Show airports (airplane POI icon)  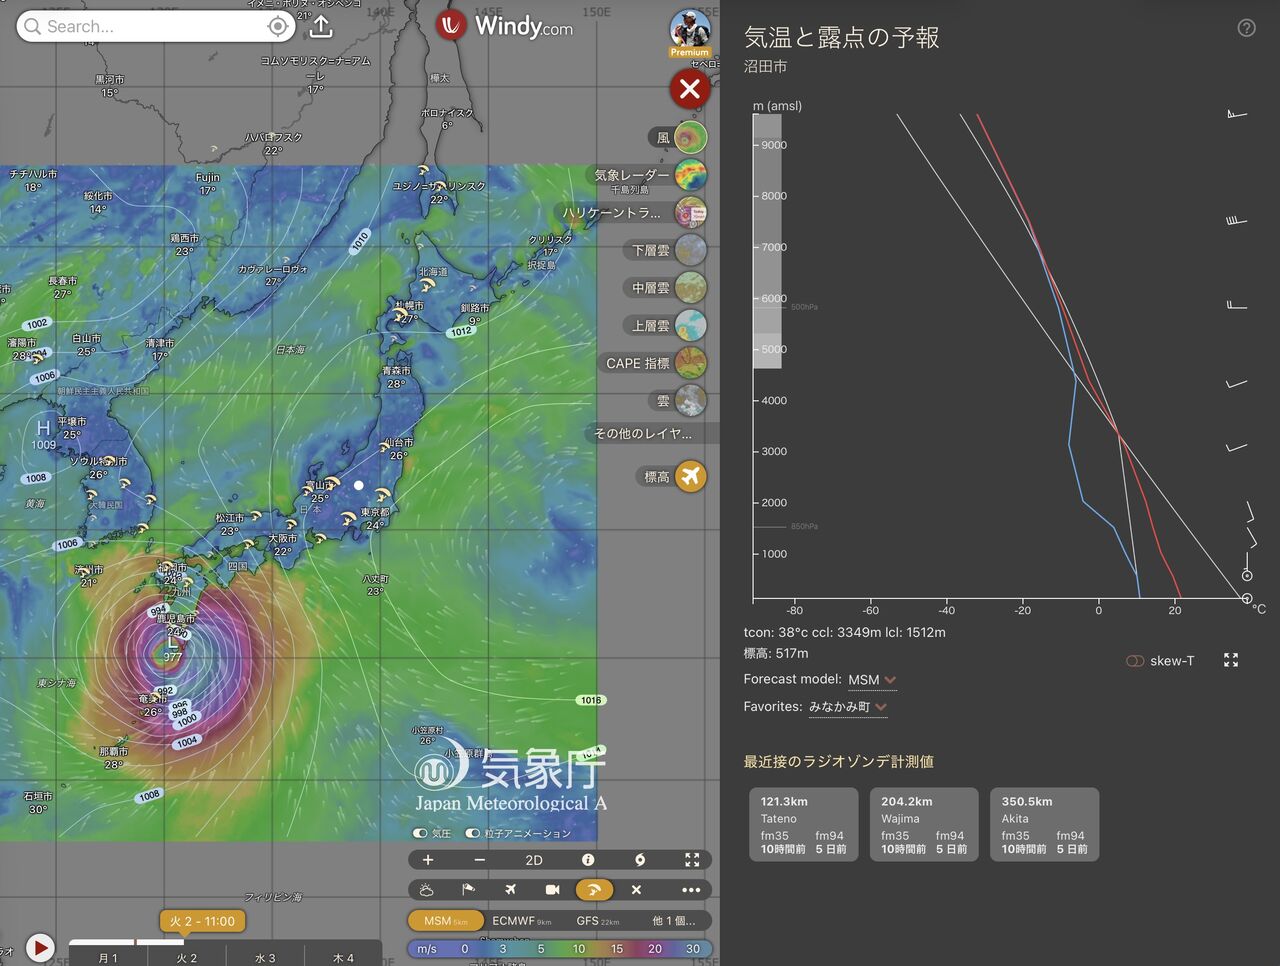510,889
